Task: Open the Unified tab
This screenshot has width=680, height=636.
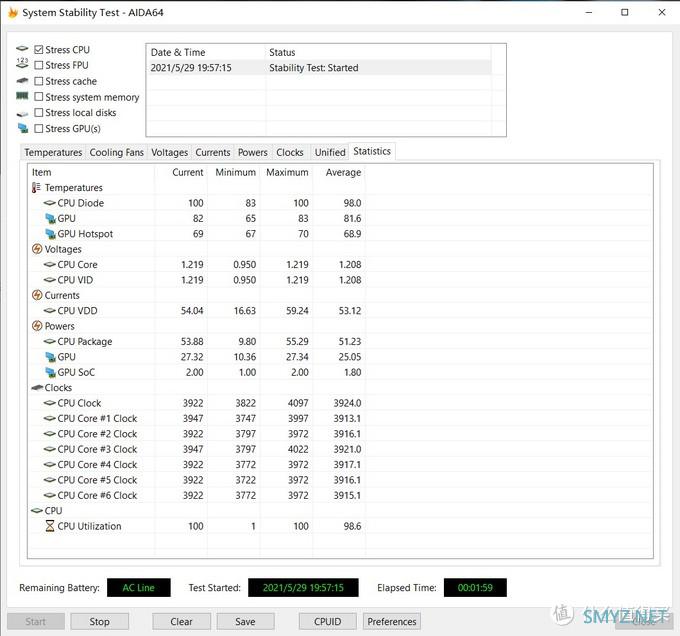Action: [330, 153]
